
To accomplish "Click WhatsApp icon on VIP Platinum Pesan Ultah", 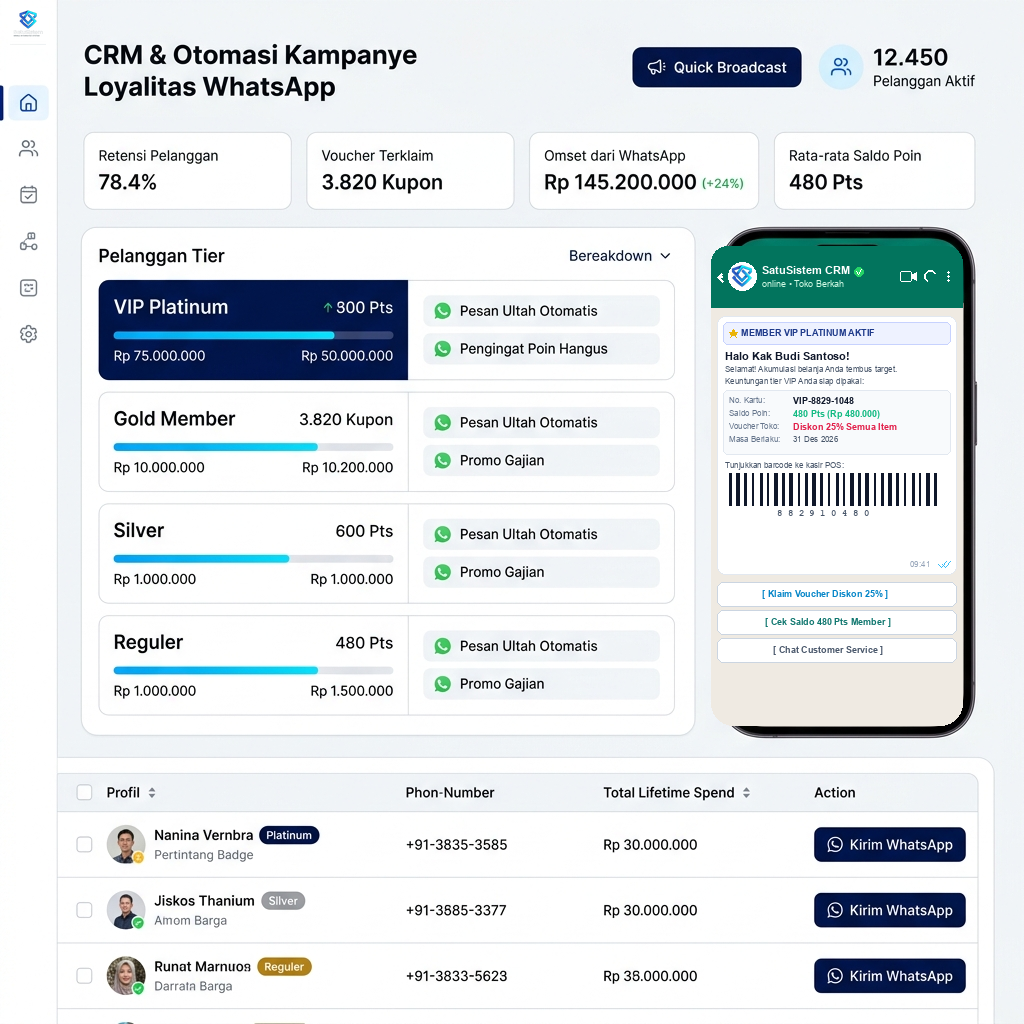I will coord(443,311).
